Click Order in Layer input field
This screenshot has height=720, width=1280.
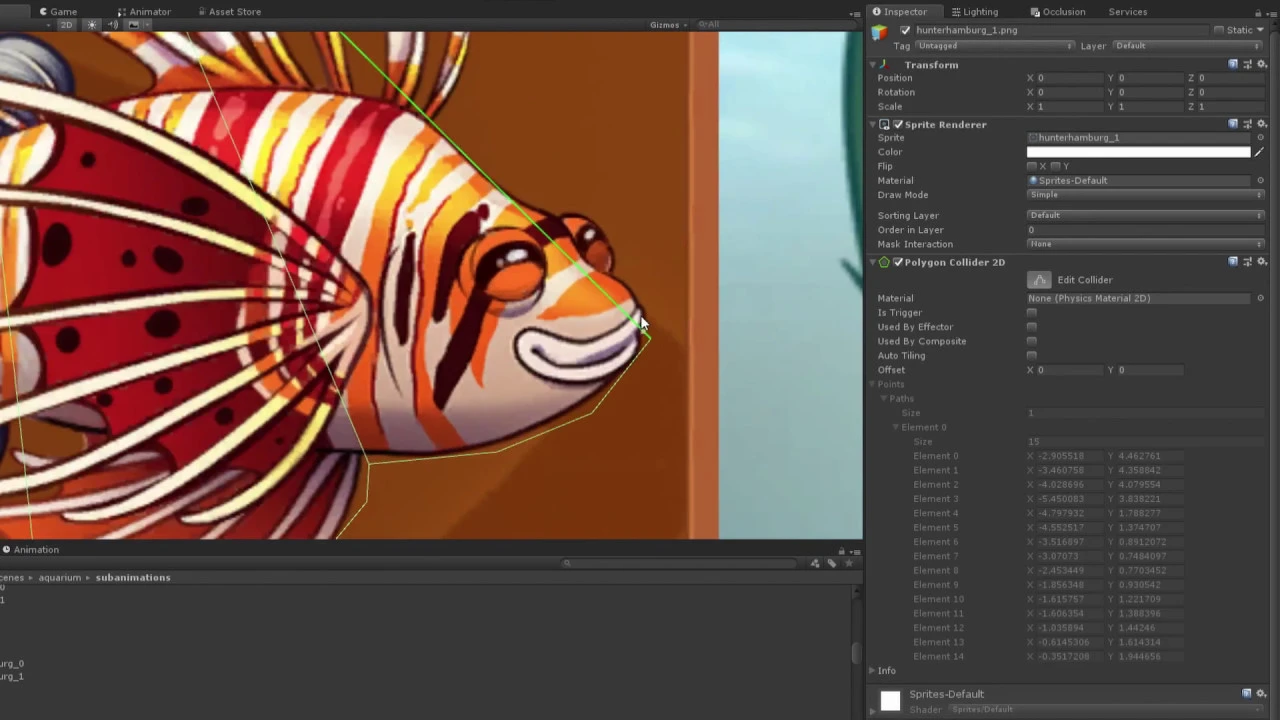(1145, 230)
